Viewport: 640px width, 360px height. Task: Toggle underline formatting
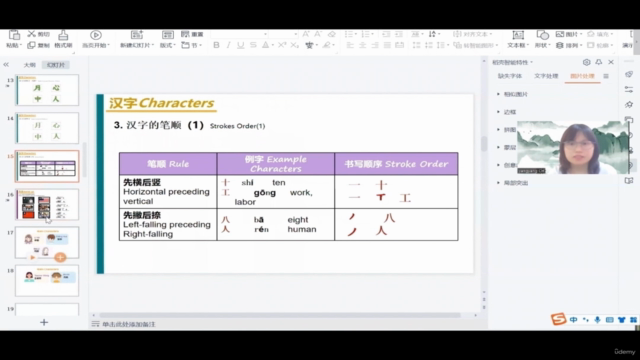(x=241, y=45)
